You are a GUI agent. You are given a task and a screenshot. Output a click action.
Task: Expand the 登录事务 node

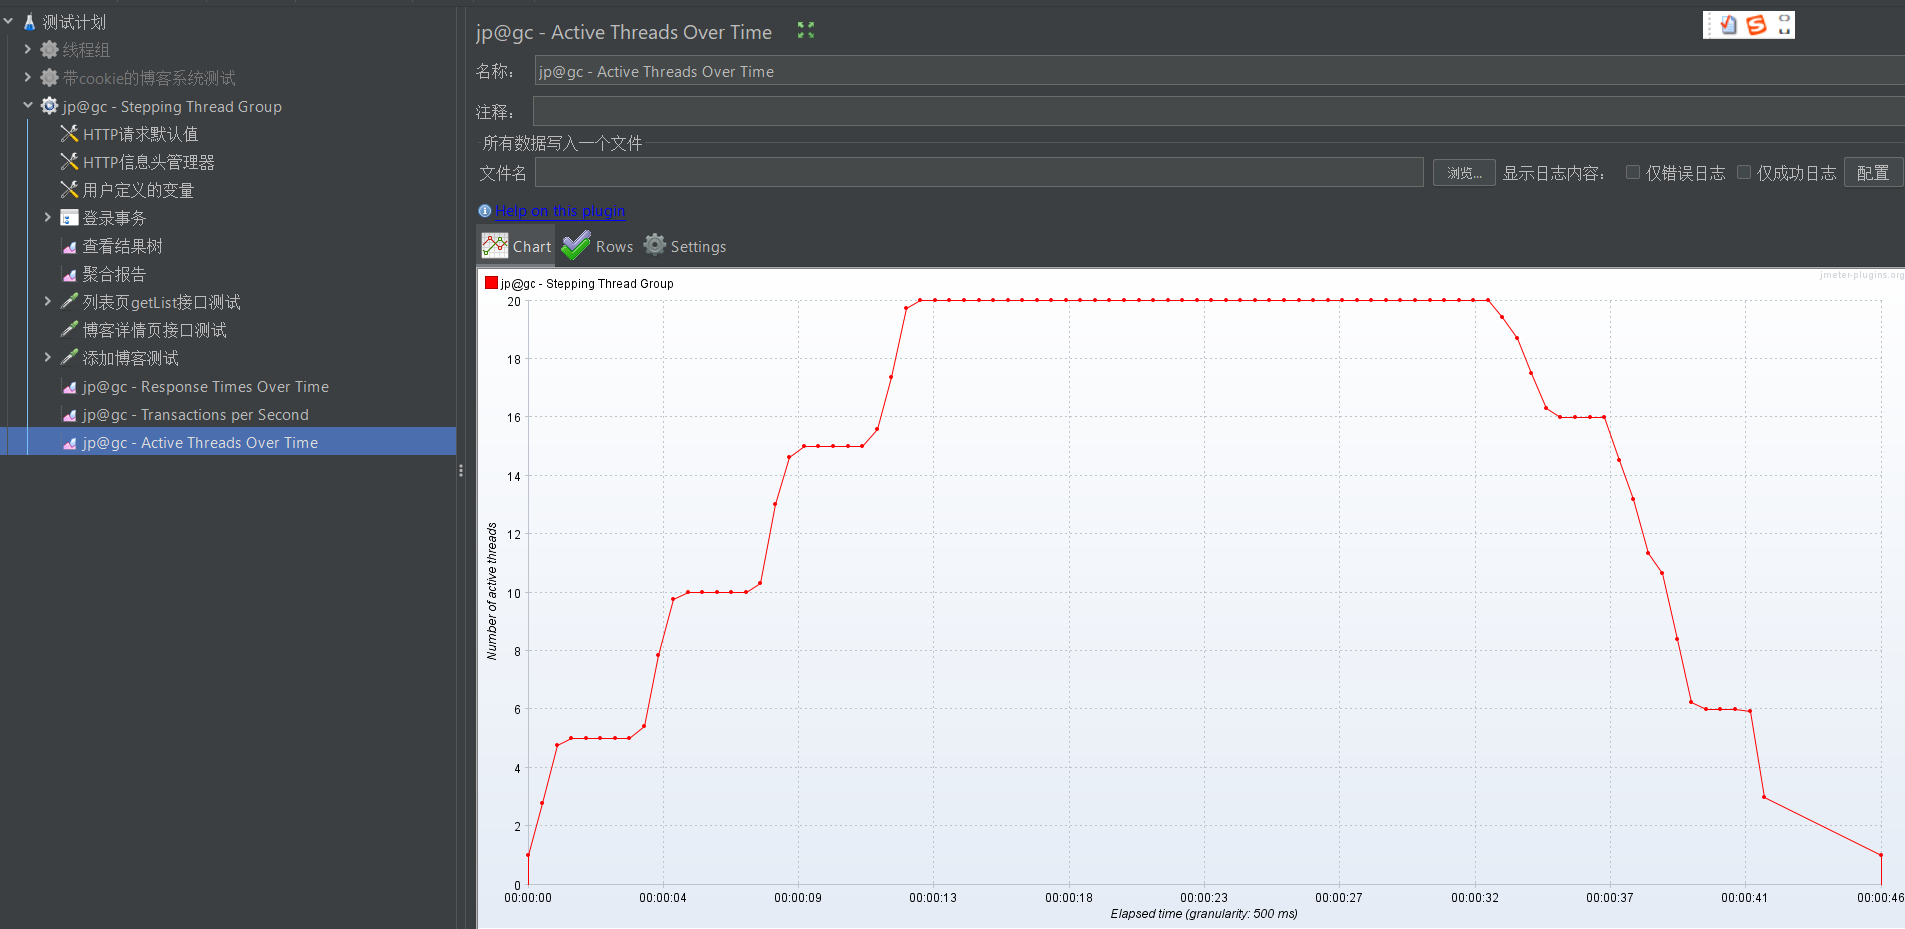tap(47, 217)
